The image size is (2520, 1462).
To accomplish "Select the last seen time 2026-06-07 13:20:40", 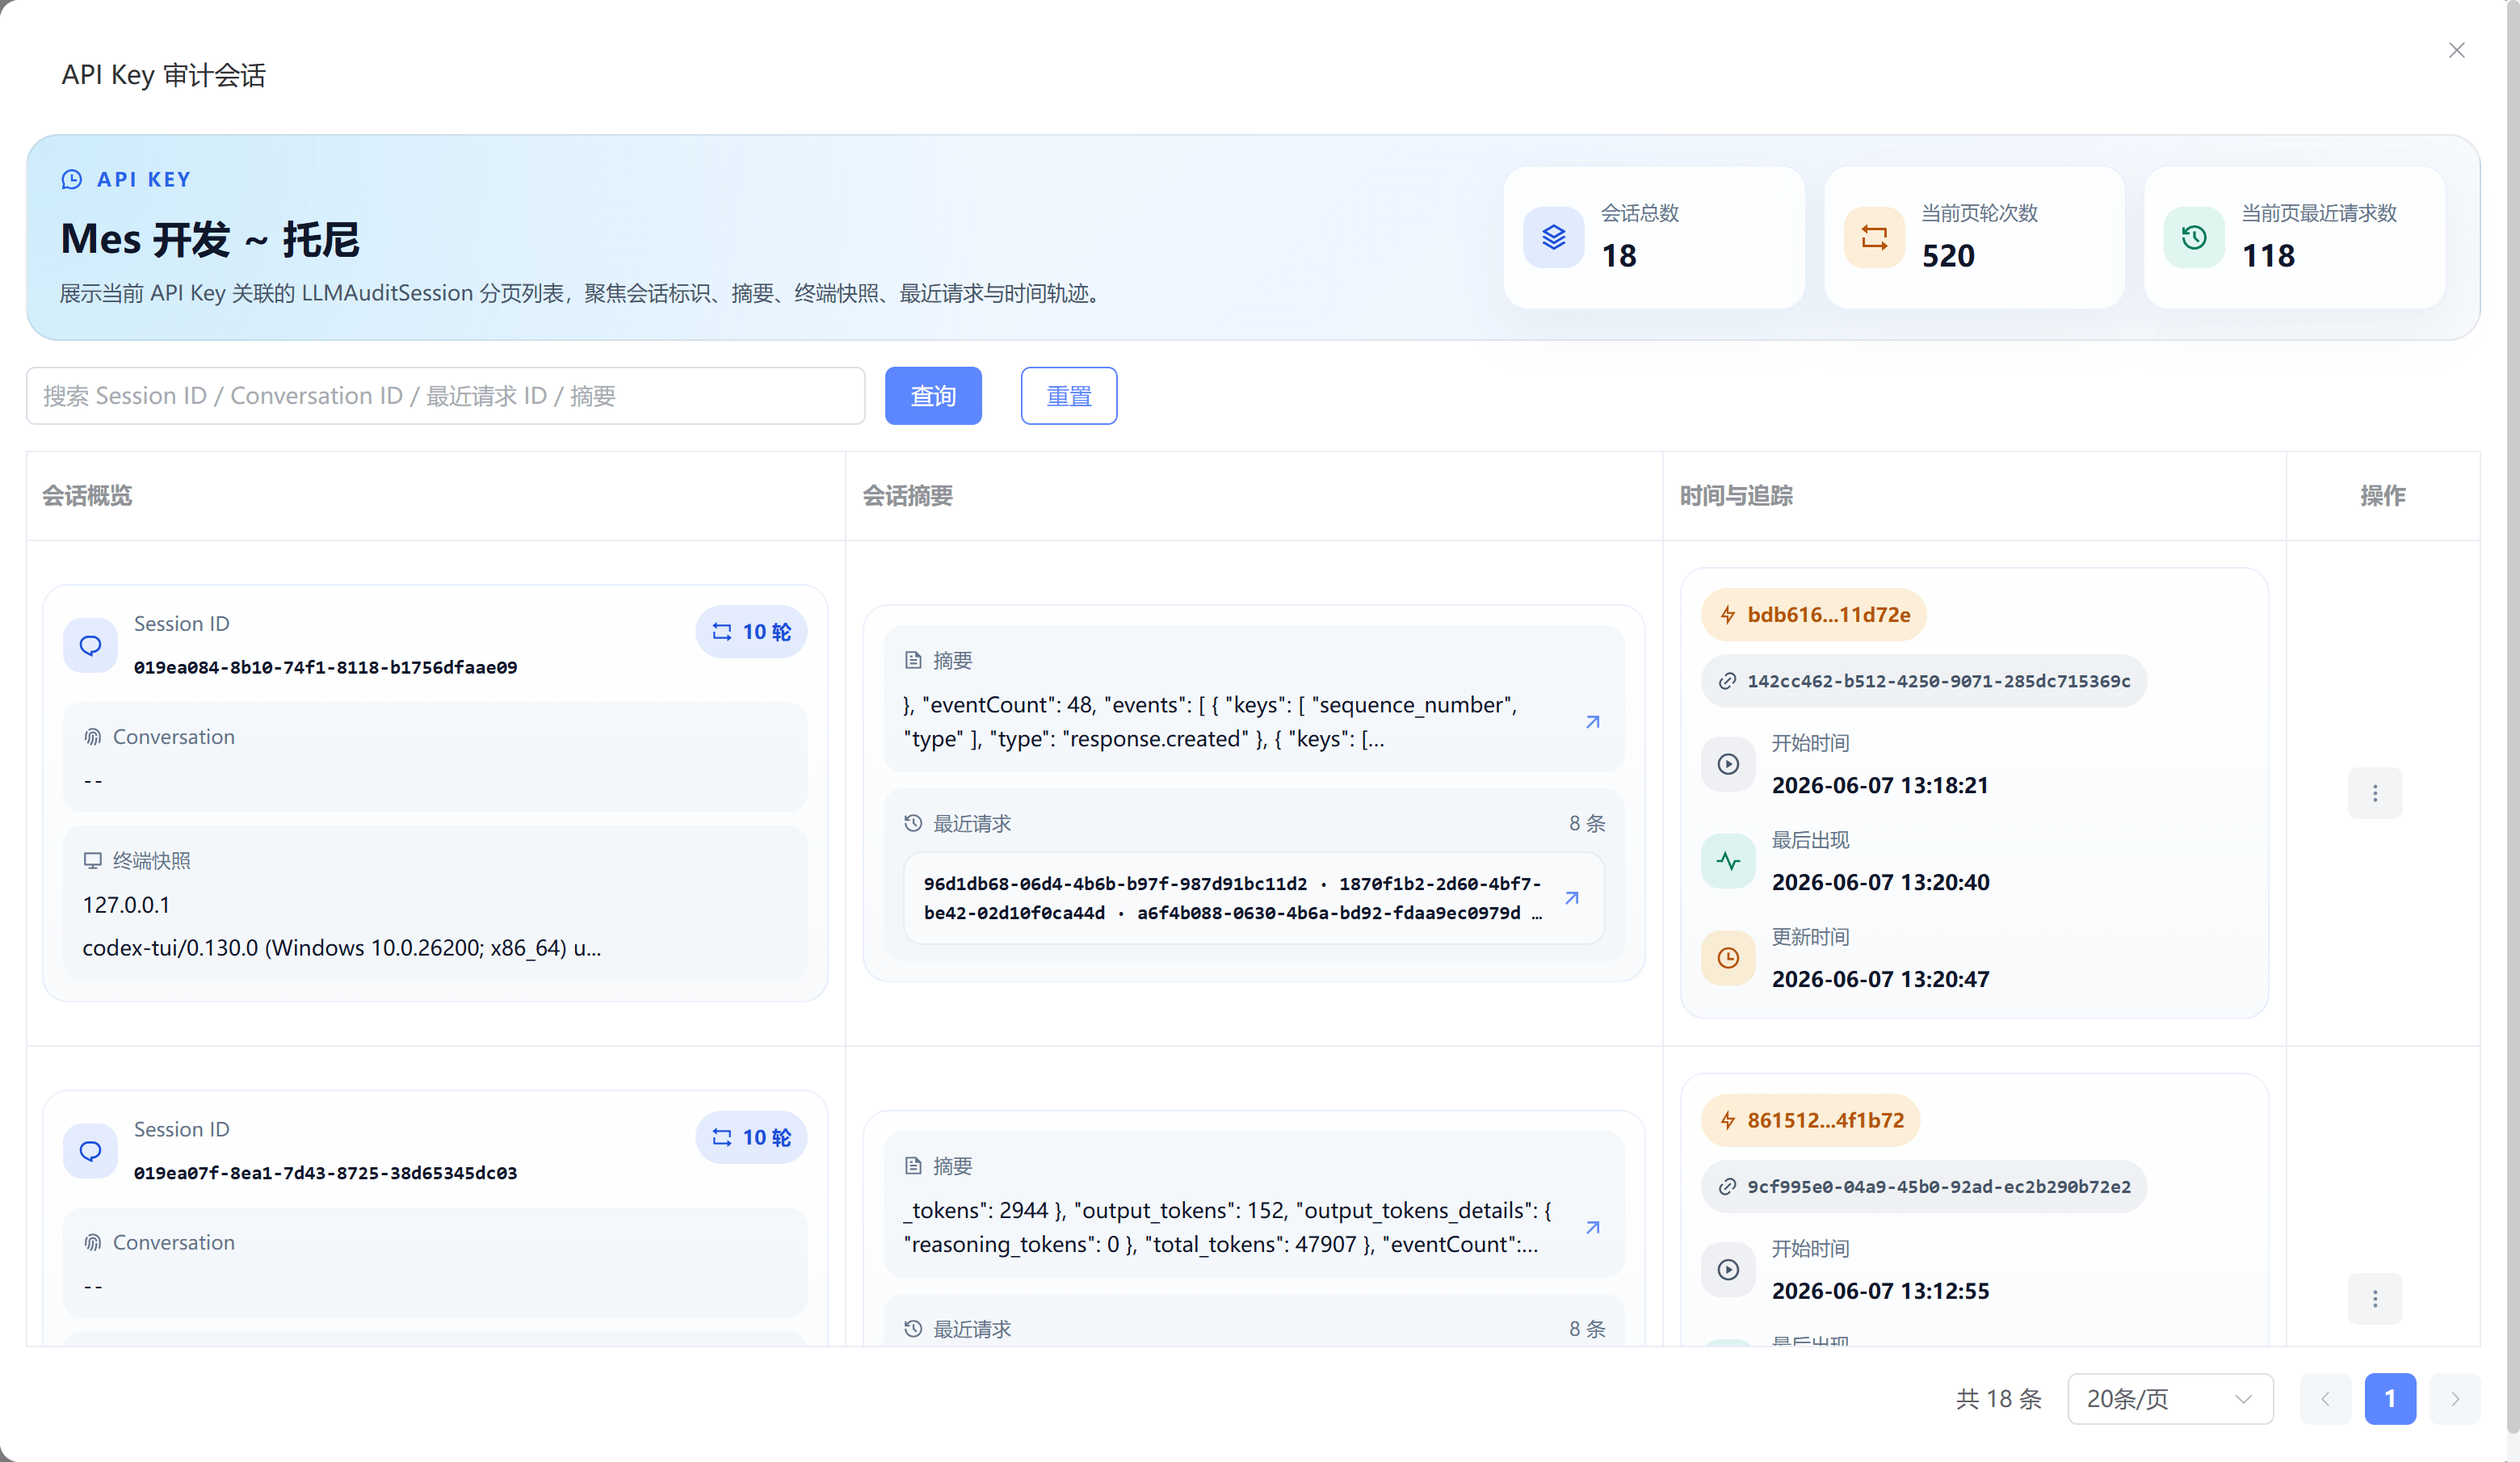I will pyautogui.click(x=1881, y=883).
